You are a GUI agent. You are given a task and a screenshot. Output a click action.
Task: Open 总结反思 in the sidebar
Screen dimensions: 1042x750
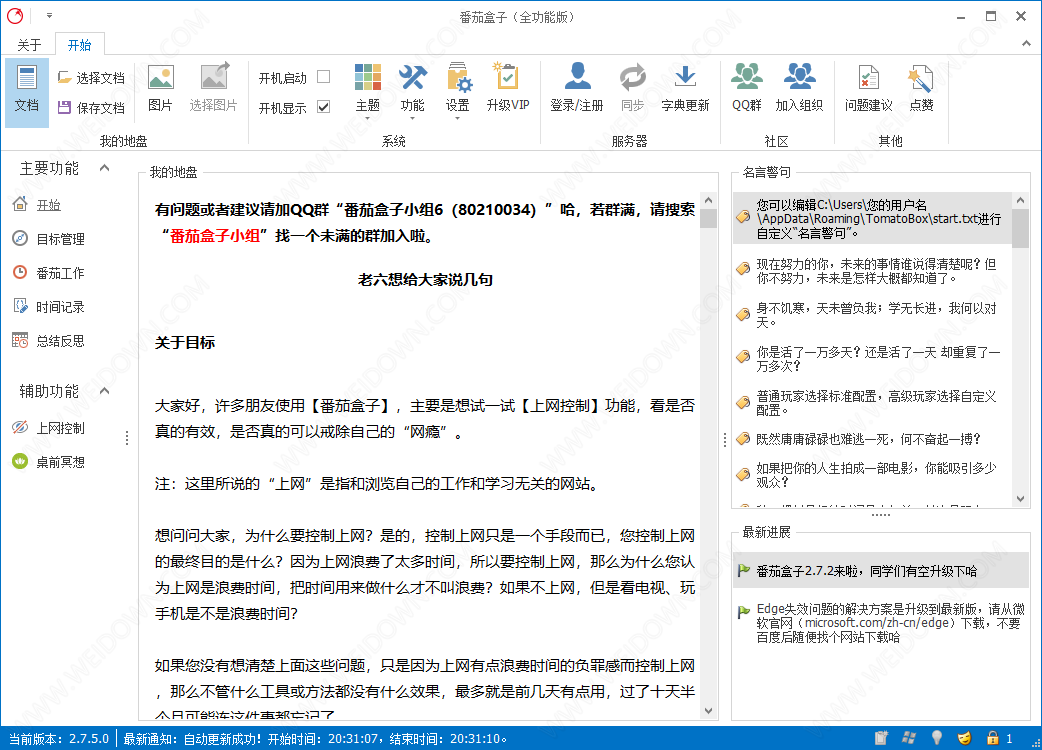coord(49,341)
